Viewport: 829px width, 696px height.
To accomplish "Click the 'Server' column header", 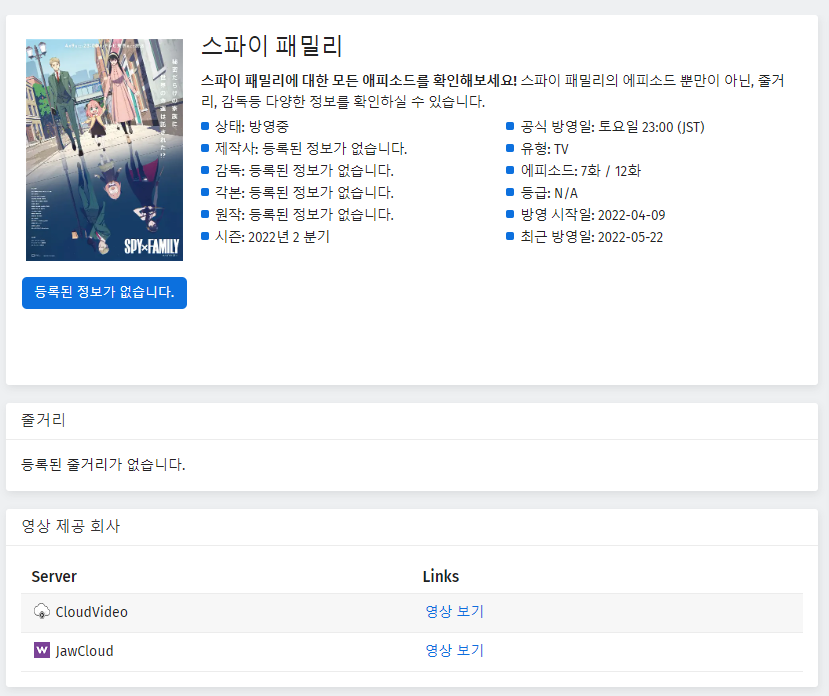I will pyautogui.click(x=54, y=576).
